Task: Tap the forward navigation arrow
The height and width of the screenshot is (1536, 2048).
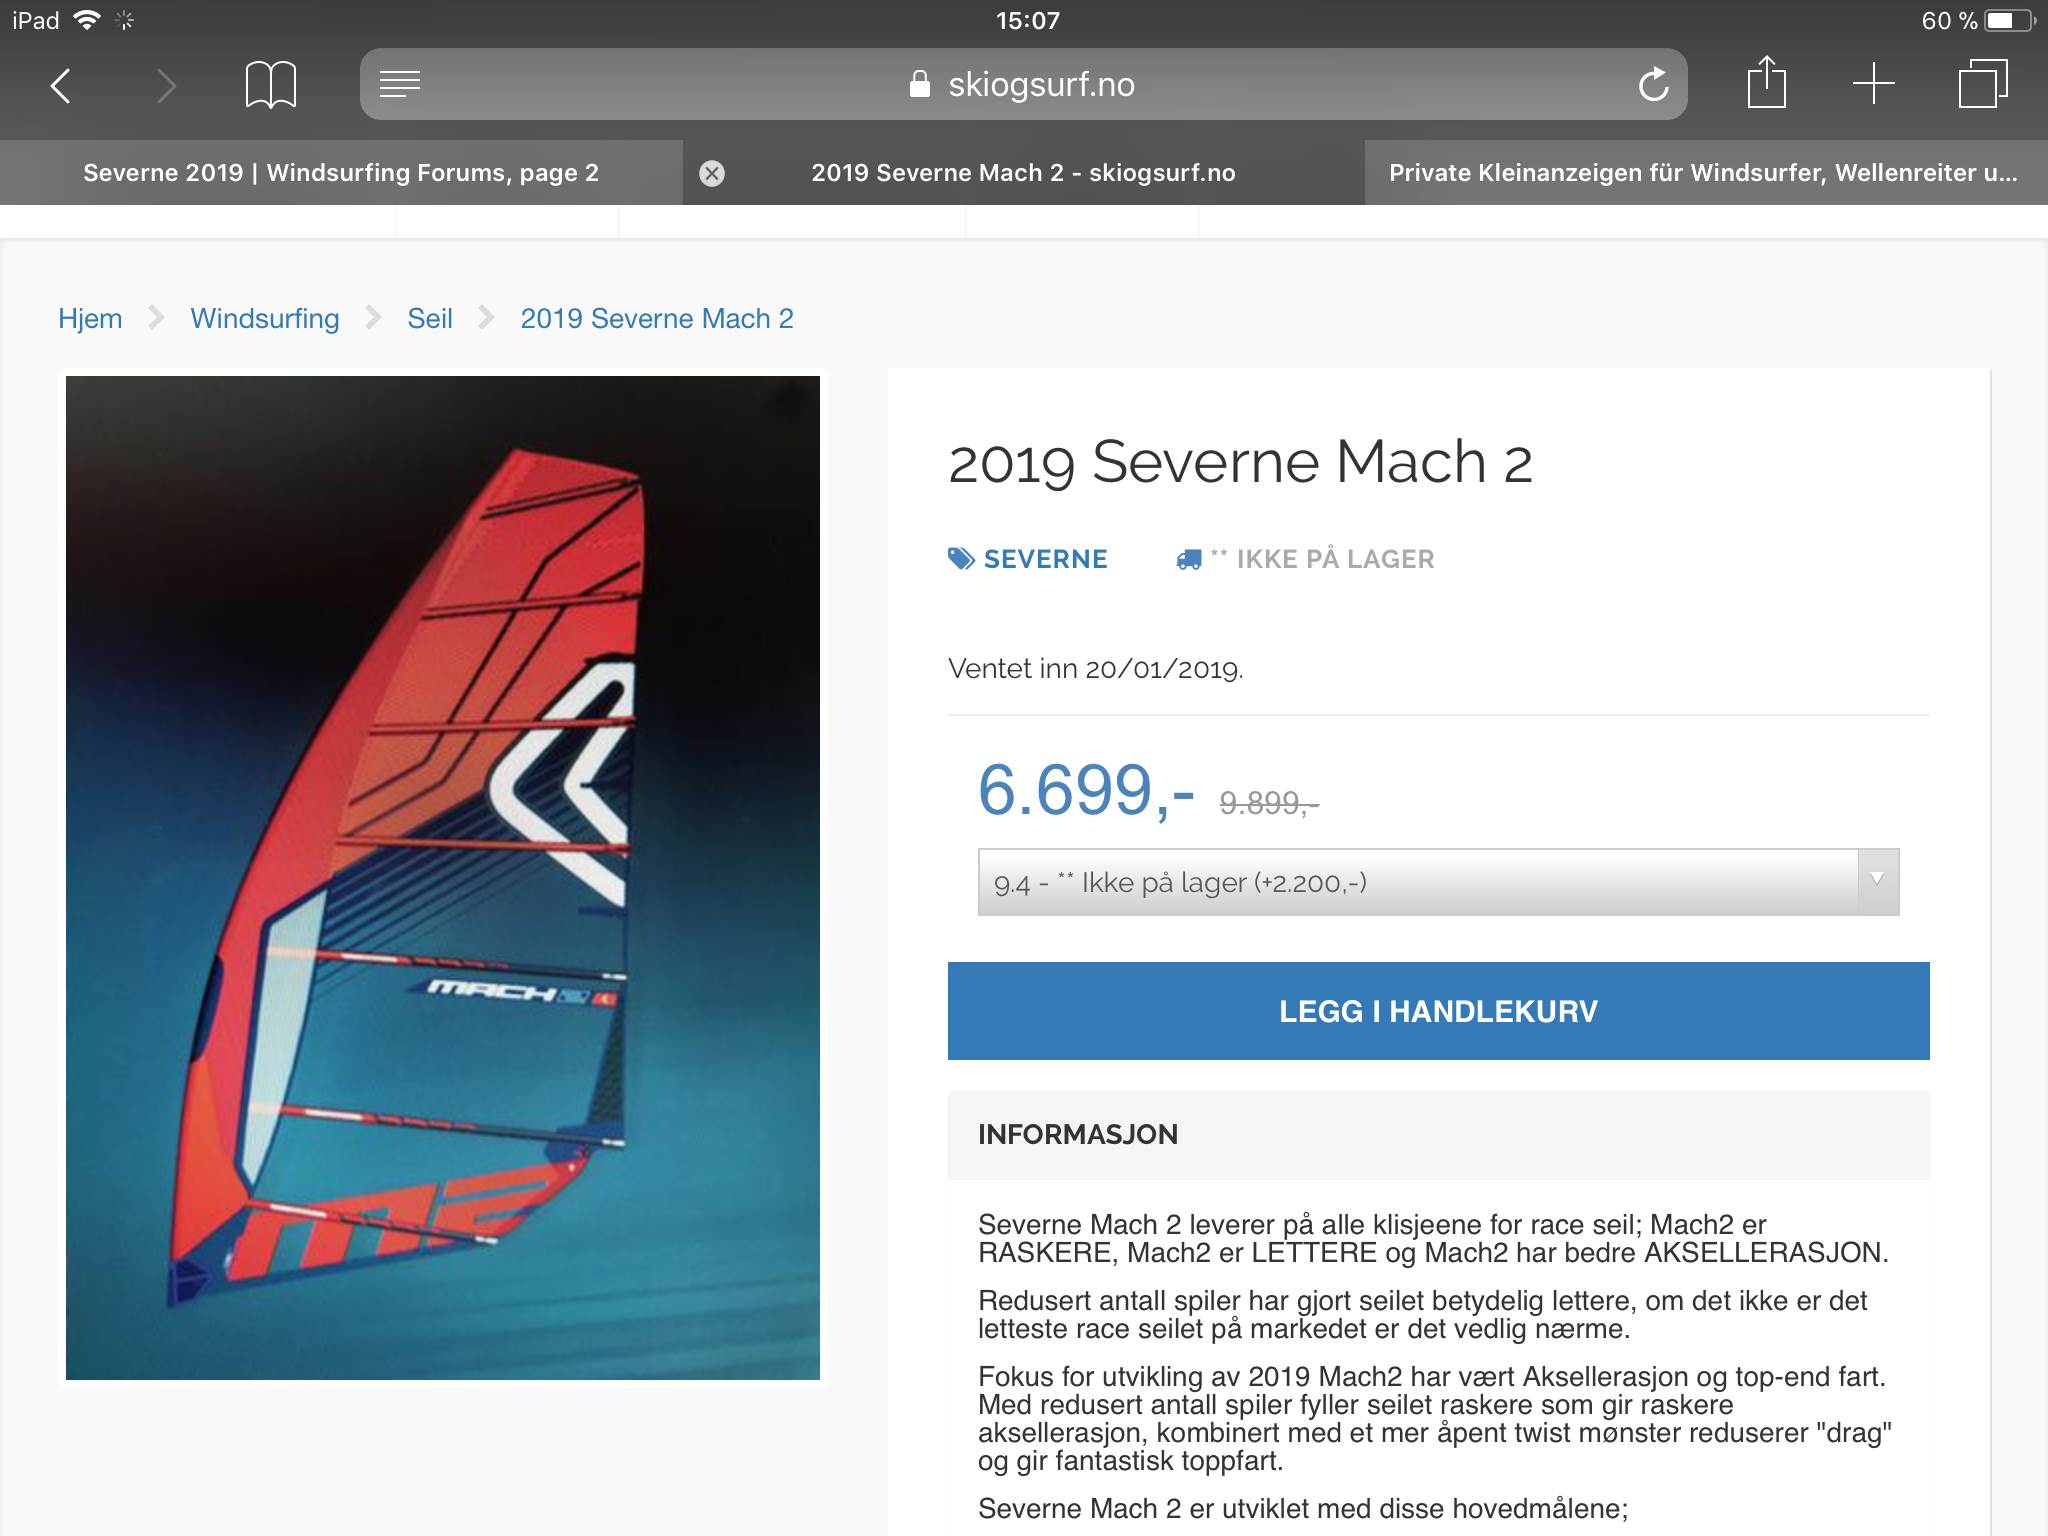Action: (x=166, y=85)
